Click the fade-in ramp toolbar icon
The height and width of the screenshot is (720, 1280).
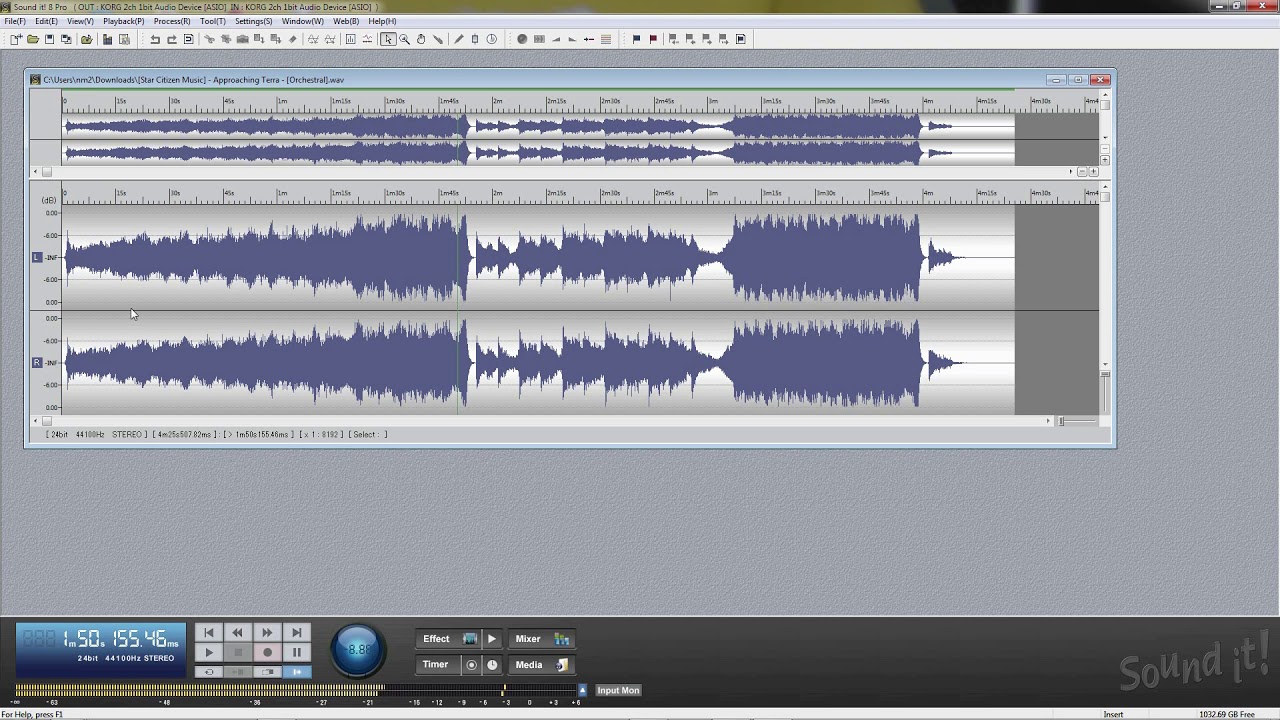point(556,39)
